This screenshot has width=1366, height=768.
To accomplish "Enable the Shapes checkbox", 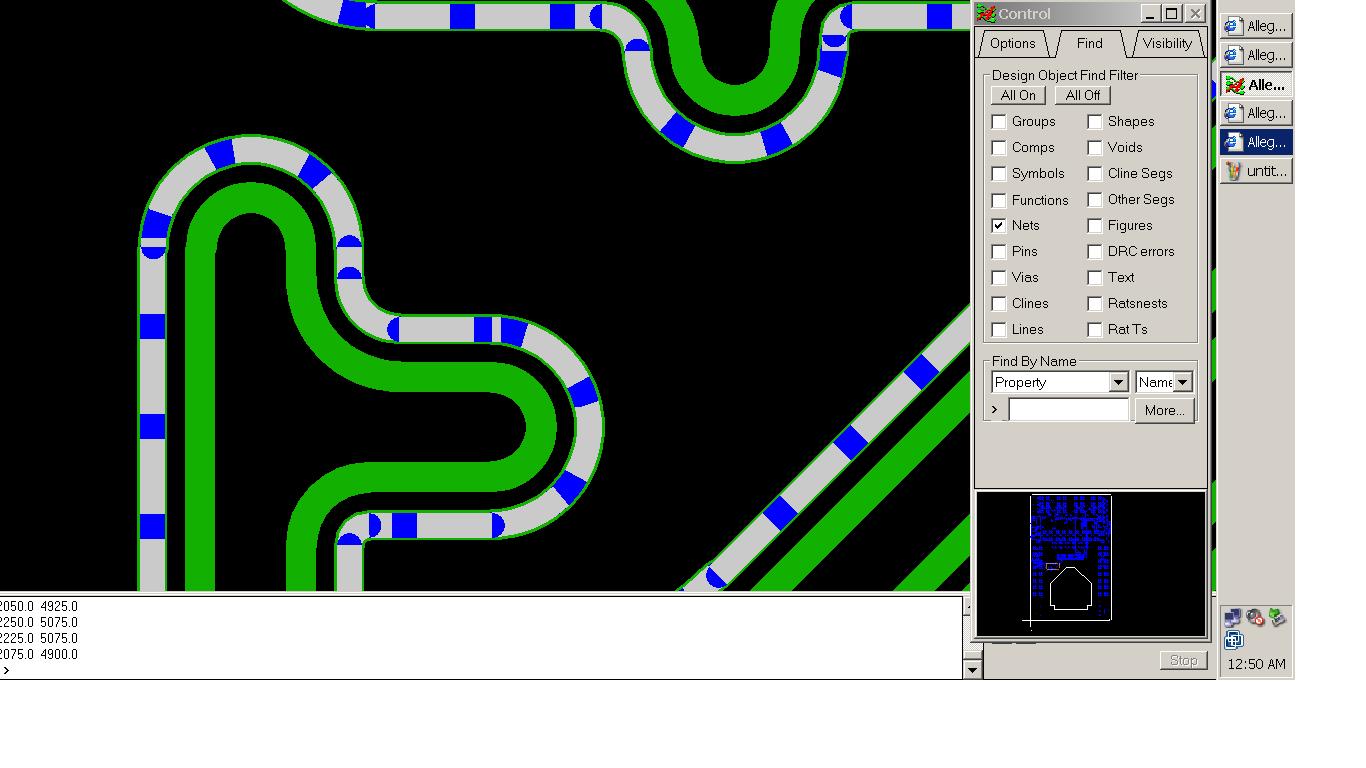I will click(x=1095, y=121).
